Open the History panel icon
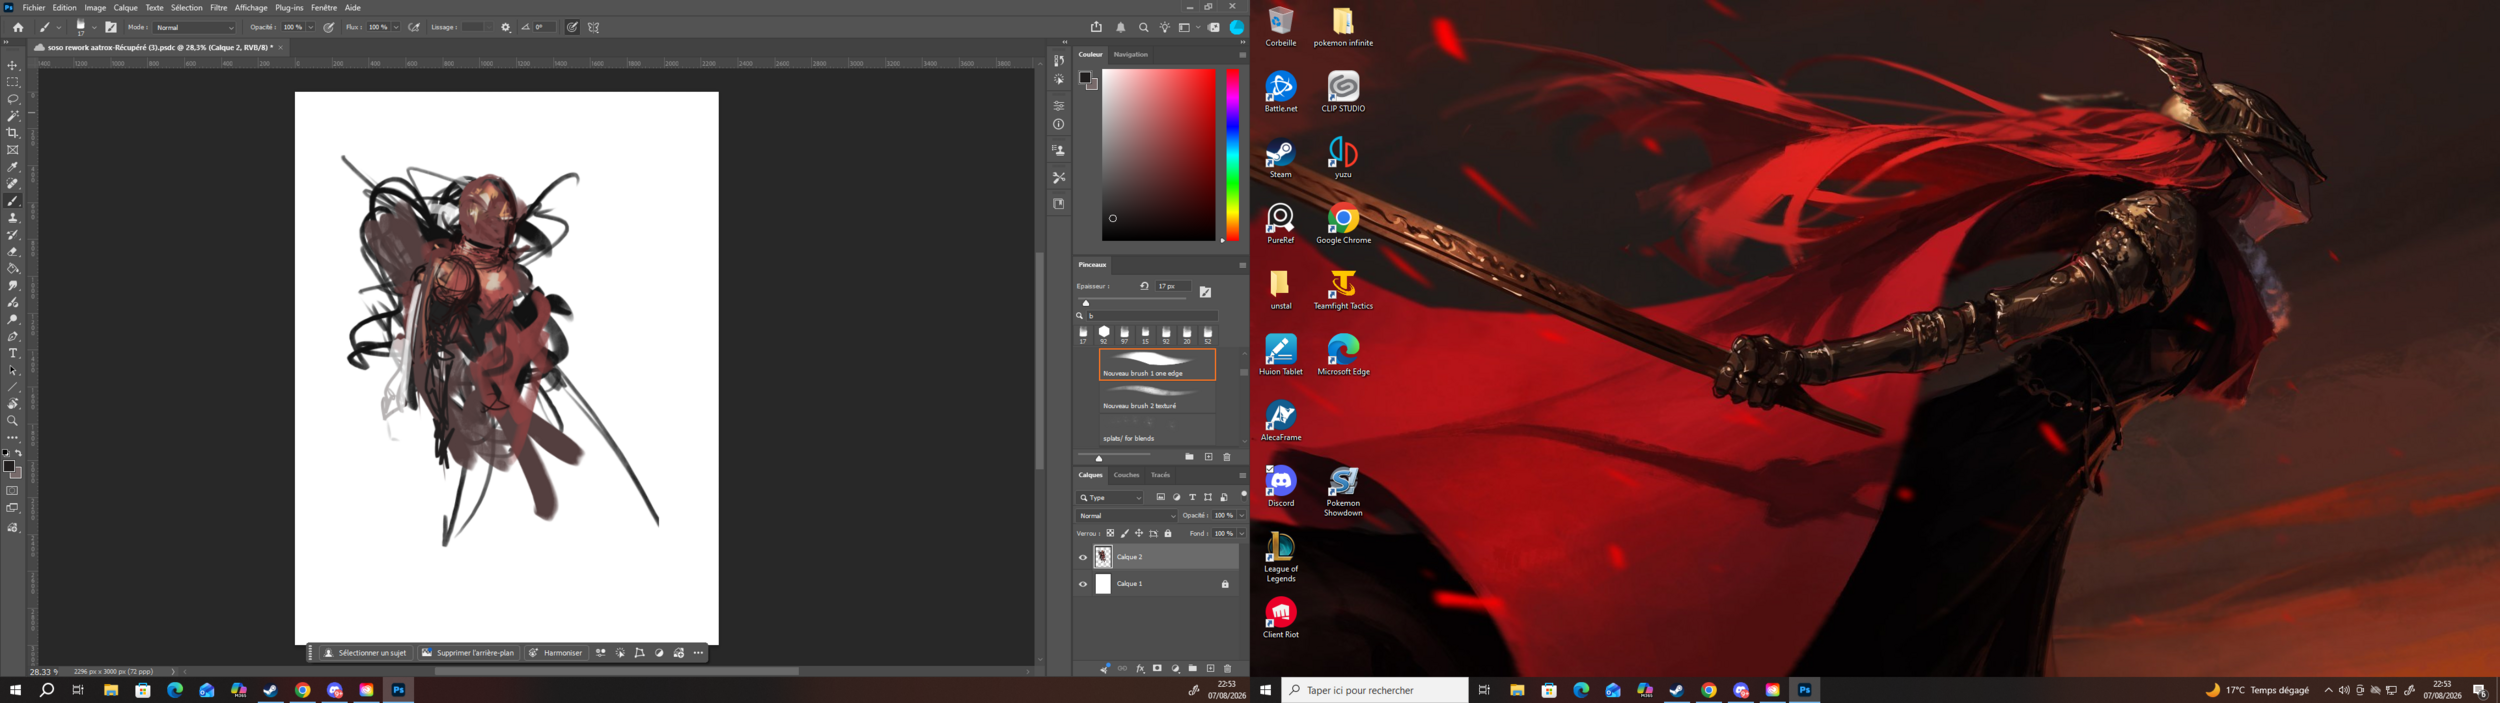 (x=1059, y=61)
